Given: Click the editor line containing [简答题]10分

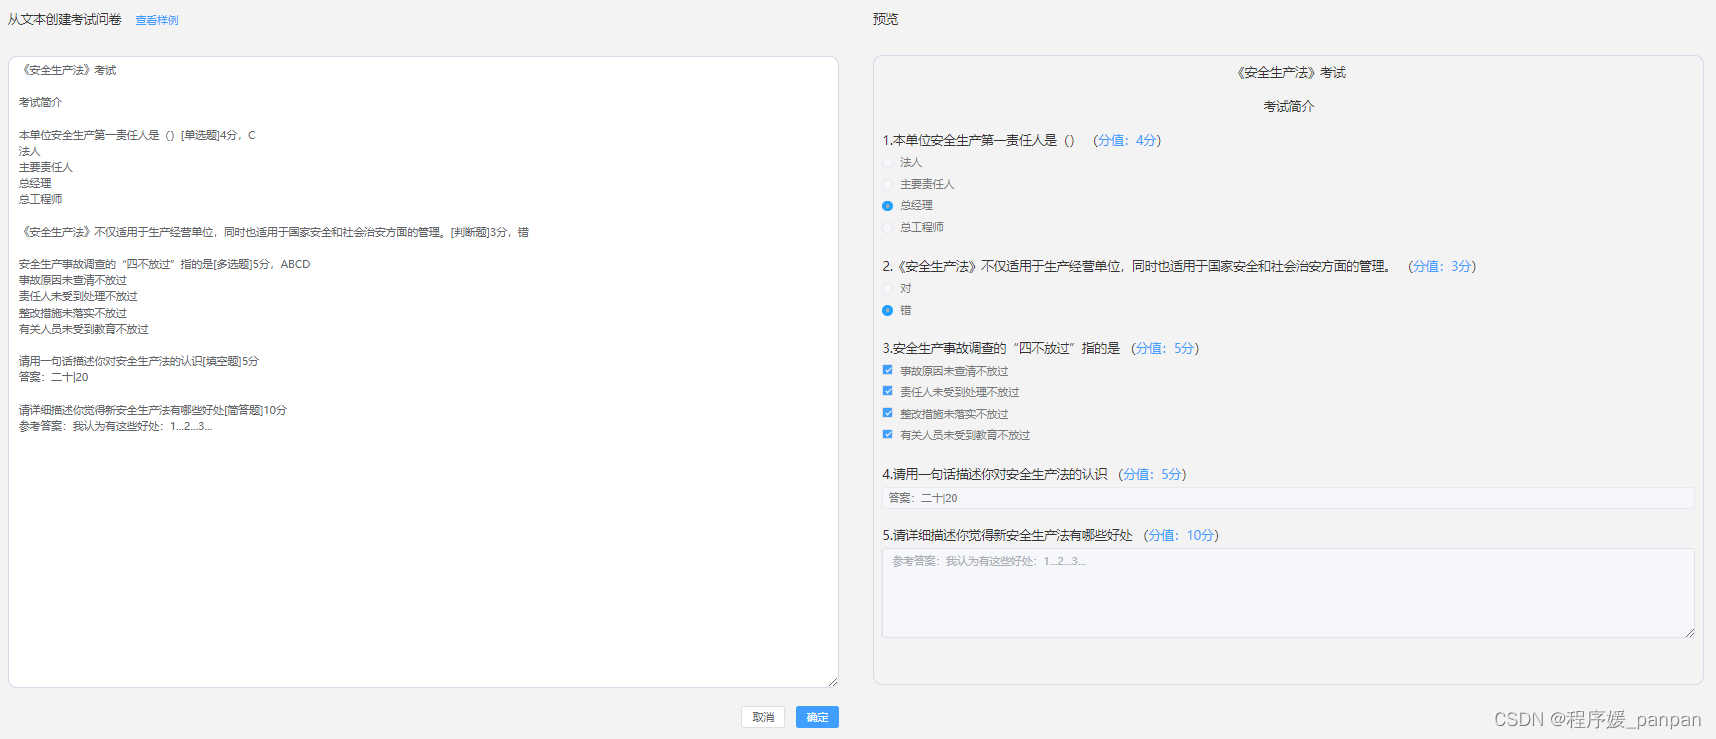Looking at the screenshot, I should point(153,410).
